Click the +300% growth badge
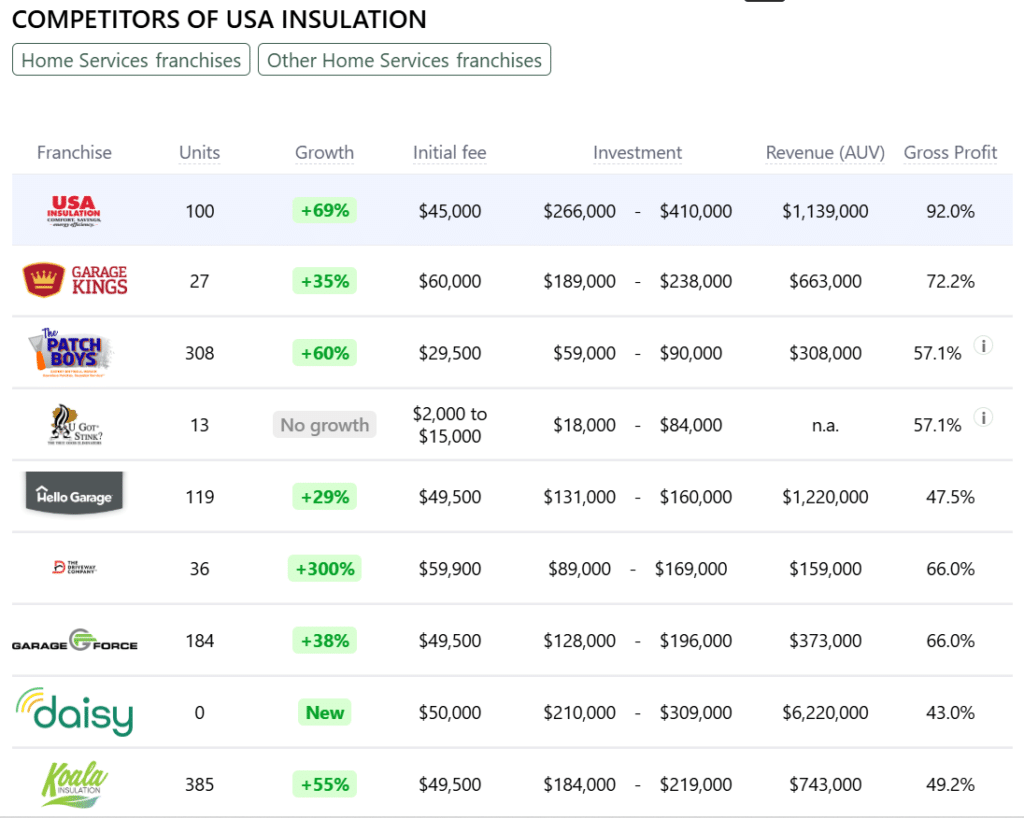 tap(325, 569)
